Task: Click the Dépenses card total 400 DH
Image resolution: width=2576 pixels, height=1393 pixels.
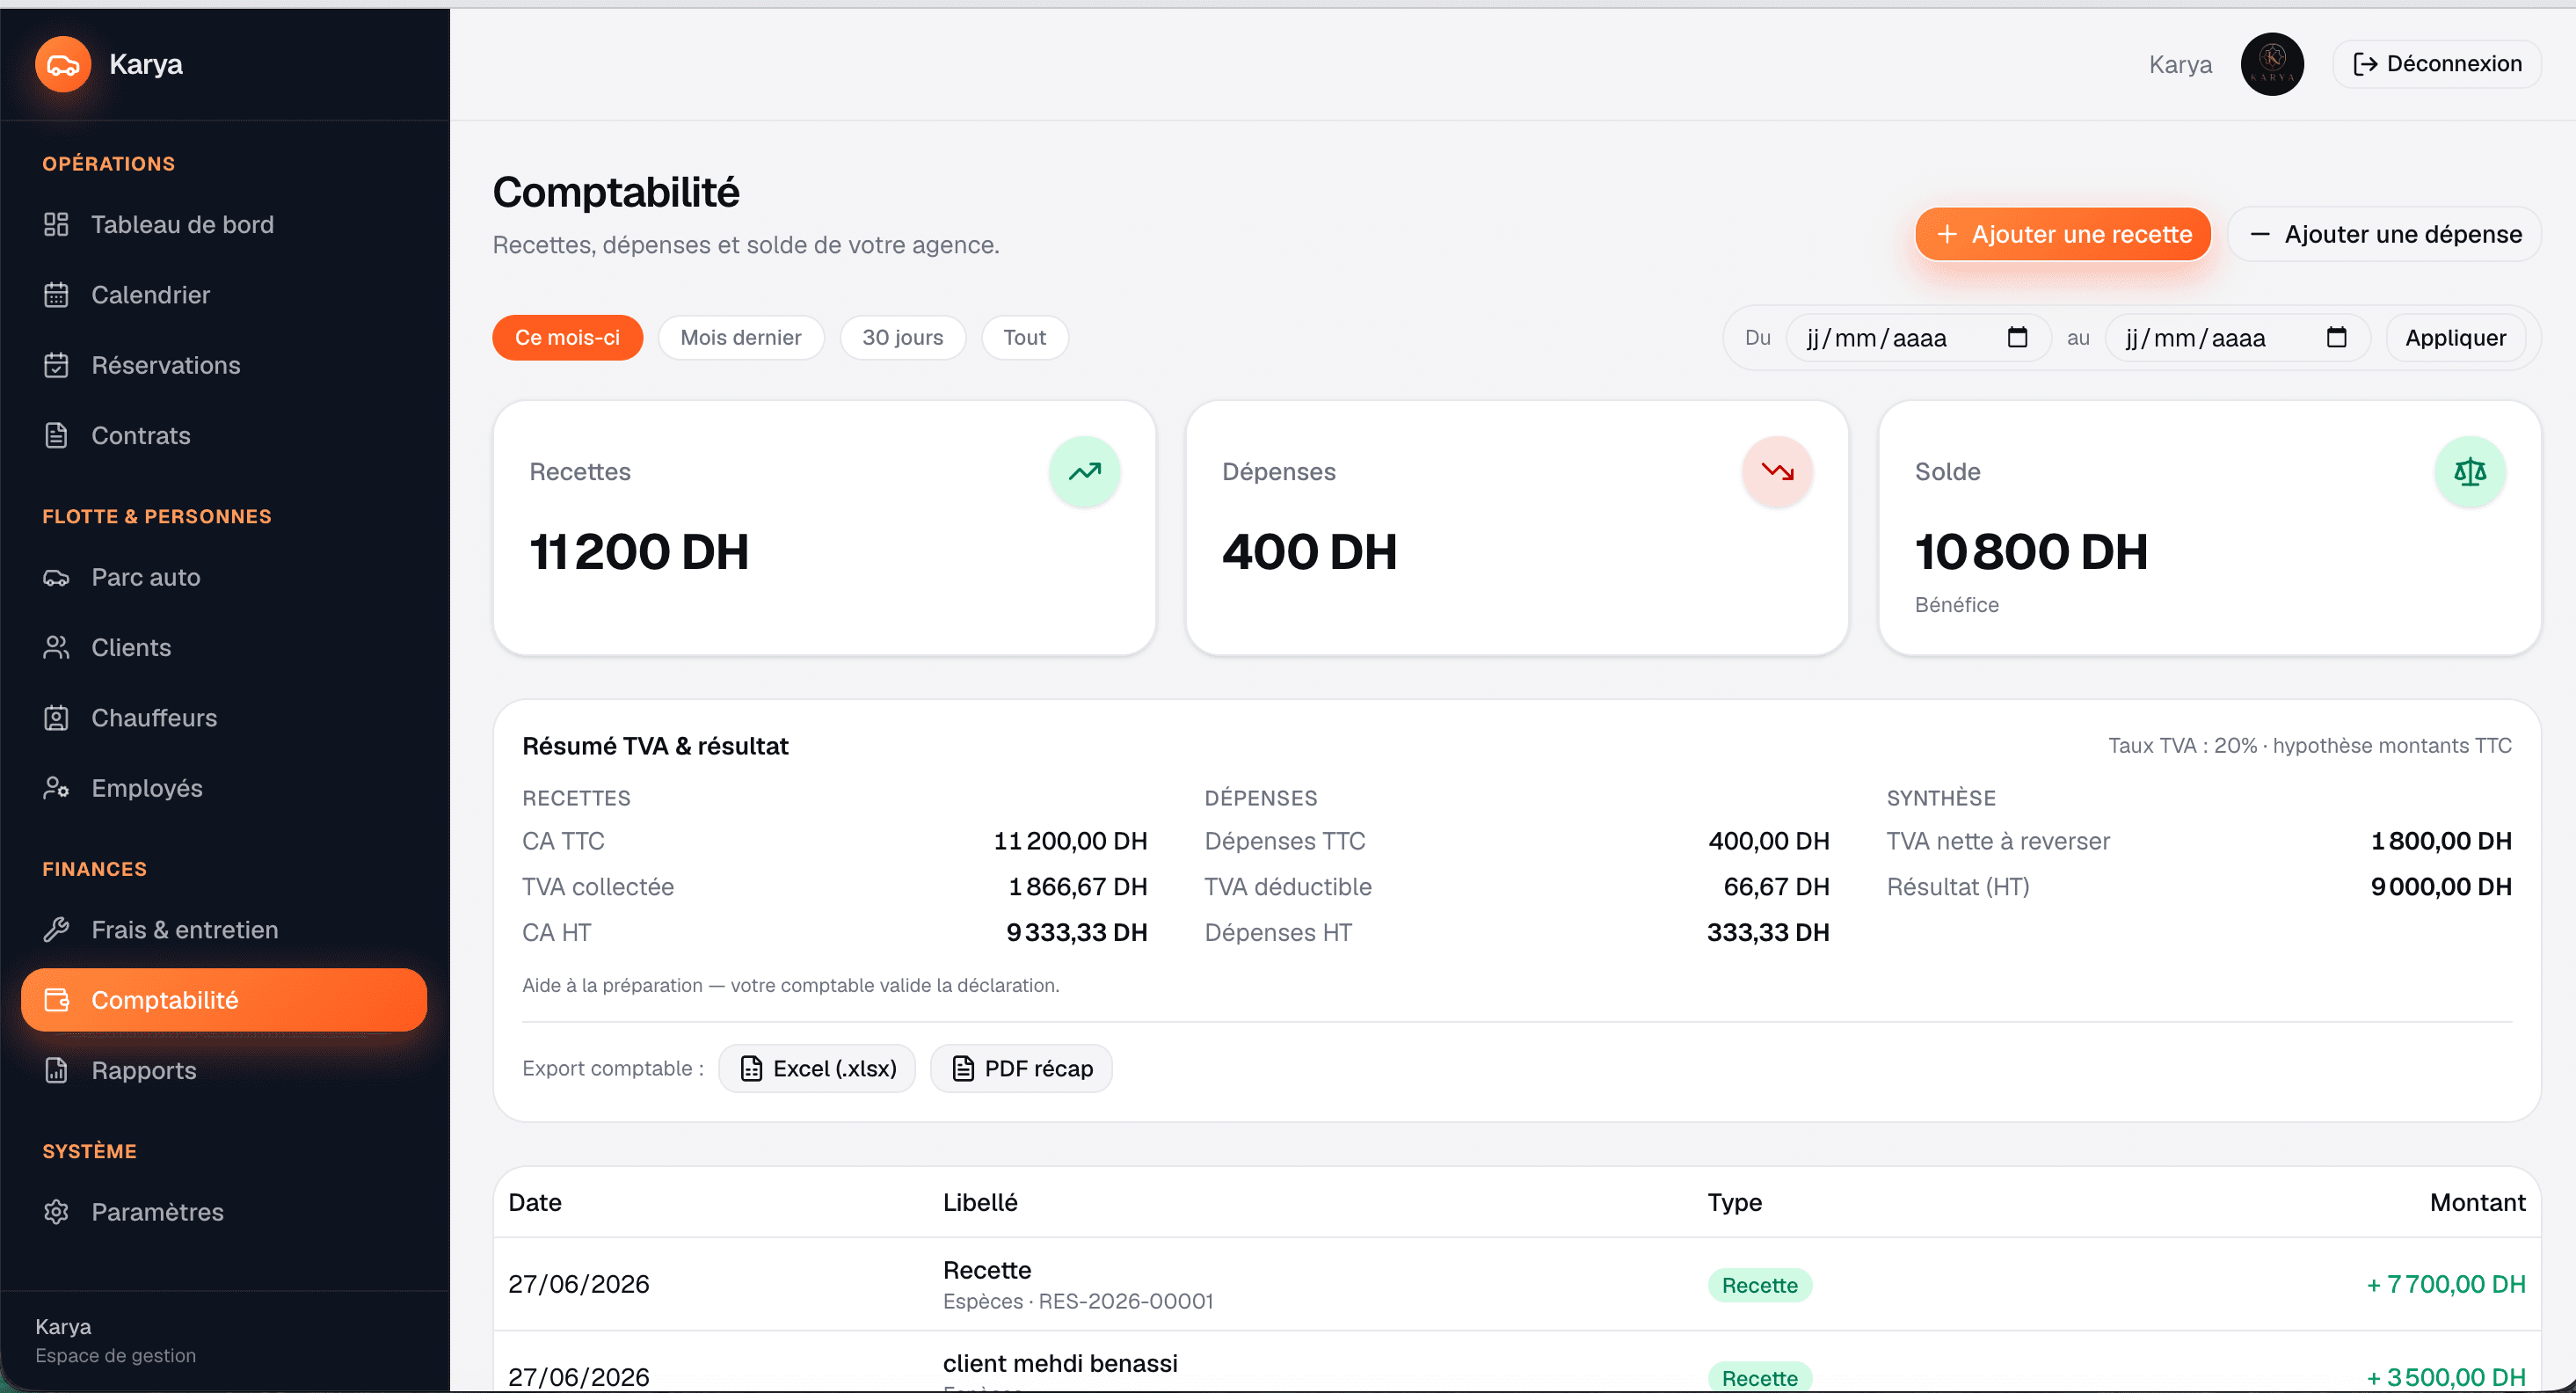Action: (x=1309, y=553)
